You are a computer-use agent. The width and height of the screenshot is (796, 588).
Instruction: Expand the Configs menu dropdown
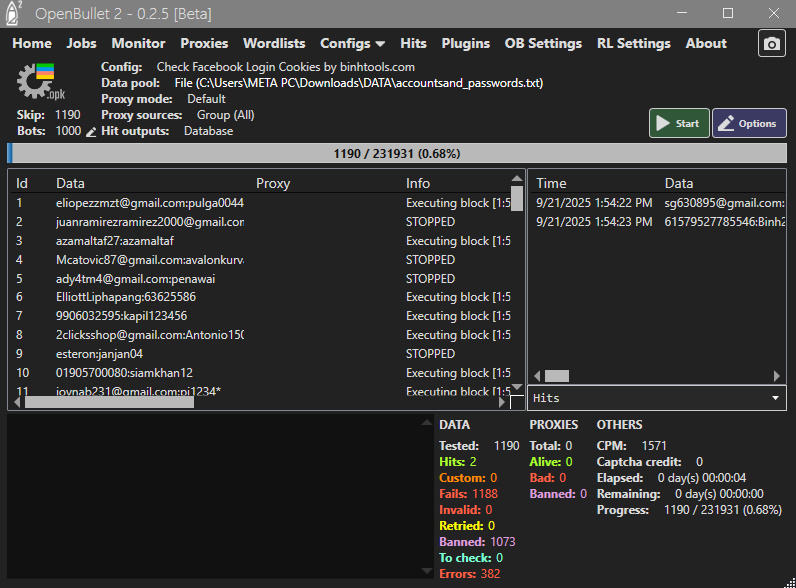pos(352,44)
